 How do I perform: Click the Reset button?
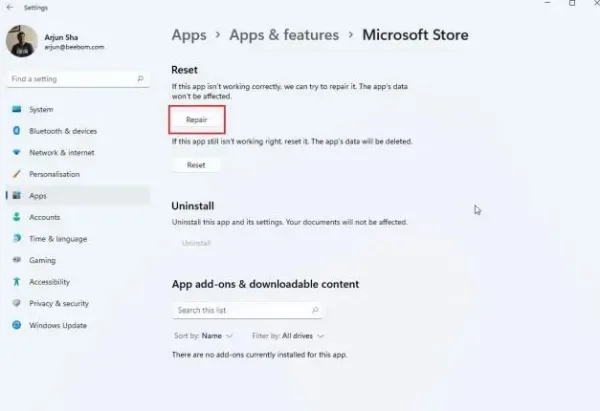(x=196, y=165)
